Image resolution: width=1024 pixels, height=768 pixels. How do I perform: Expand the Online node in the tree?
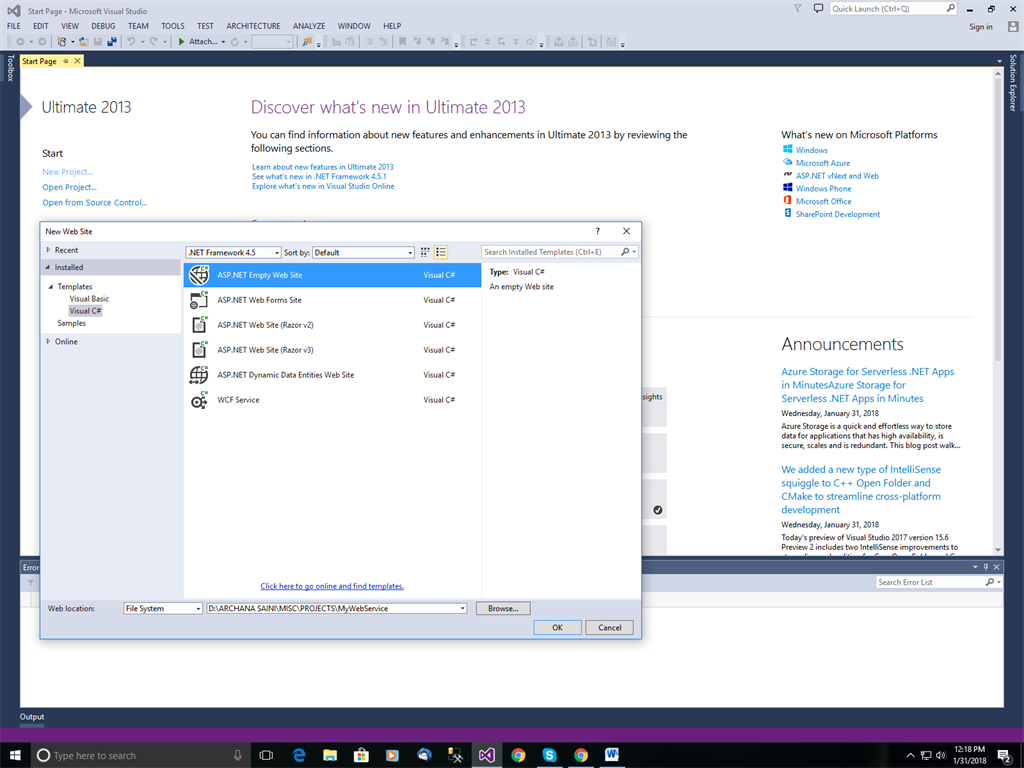(48, 341)
